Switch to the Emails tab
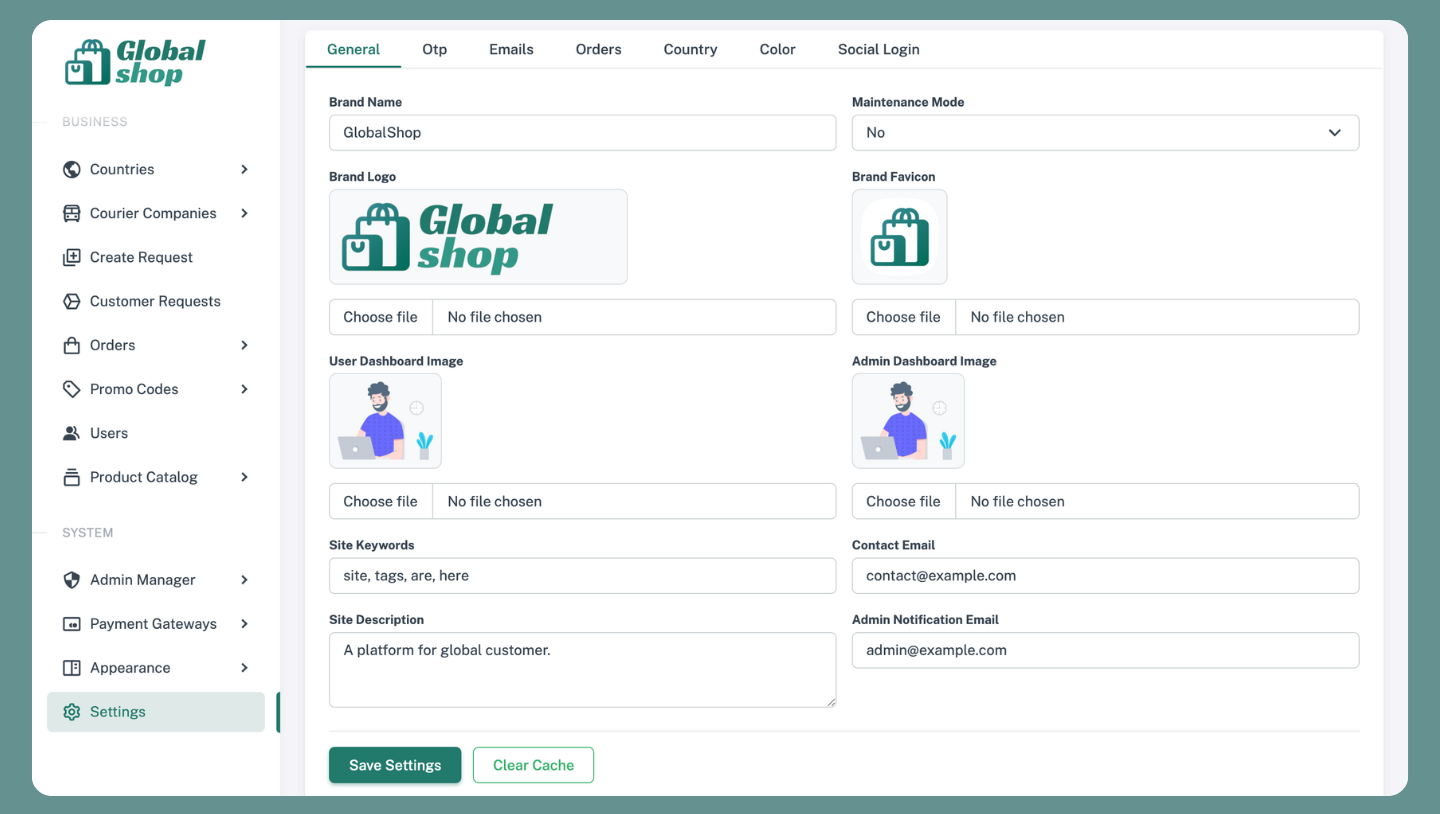Viewport: 1440px width, 814px height. point(511,49)
